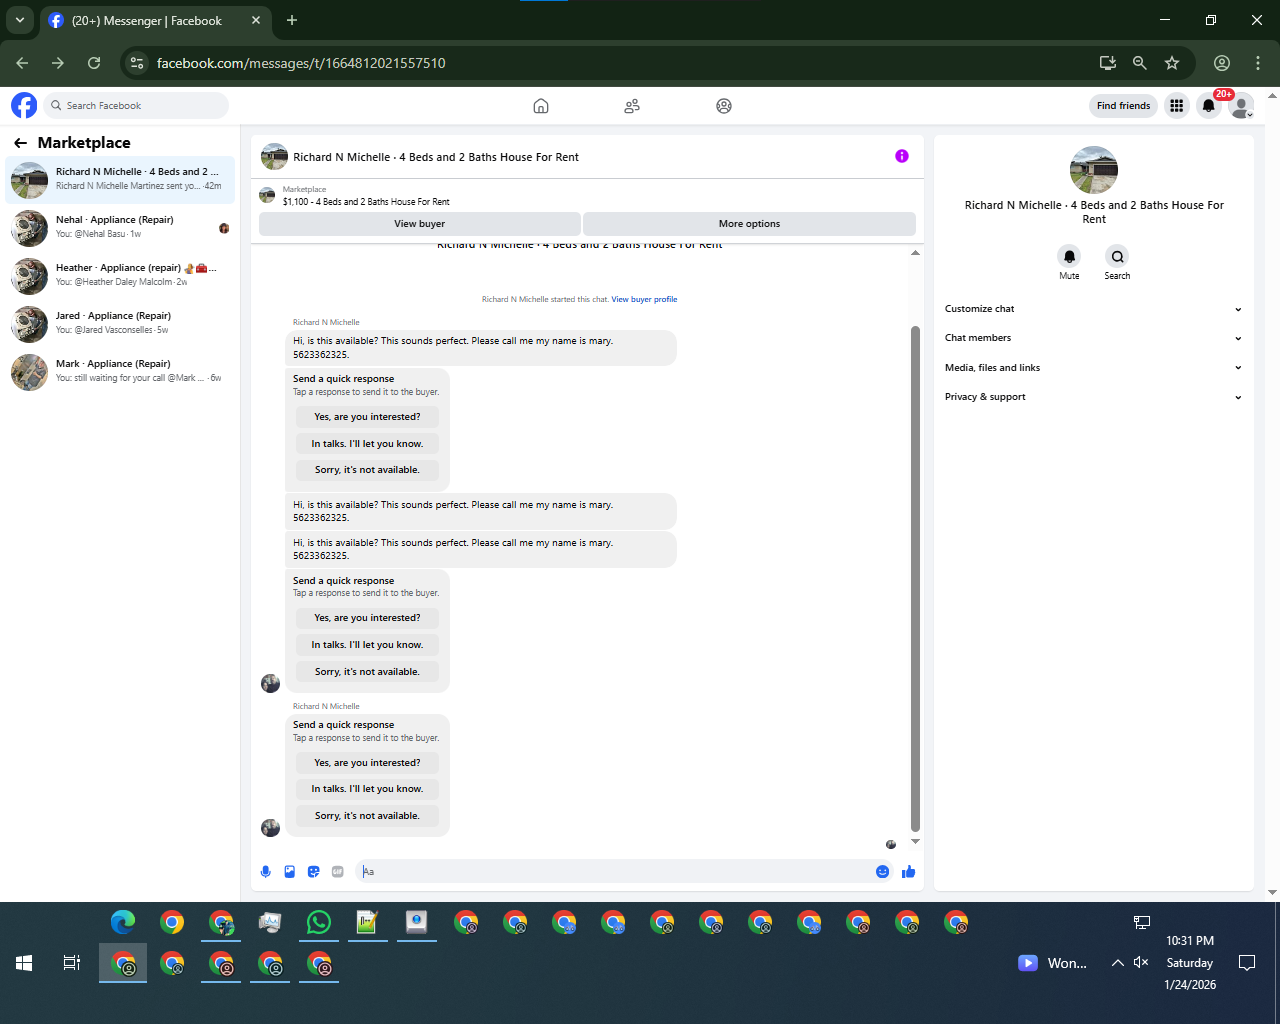The height and width of the screenshot is (1024, 1280).
Task: Open the Facebook Home icon
Action: 541,106
